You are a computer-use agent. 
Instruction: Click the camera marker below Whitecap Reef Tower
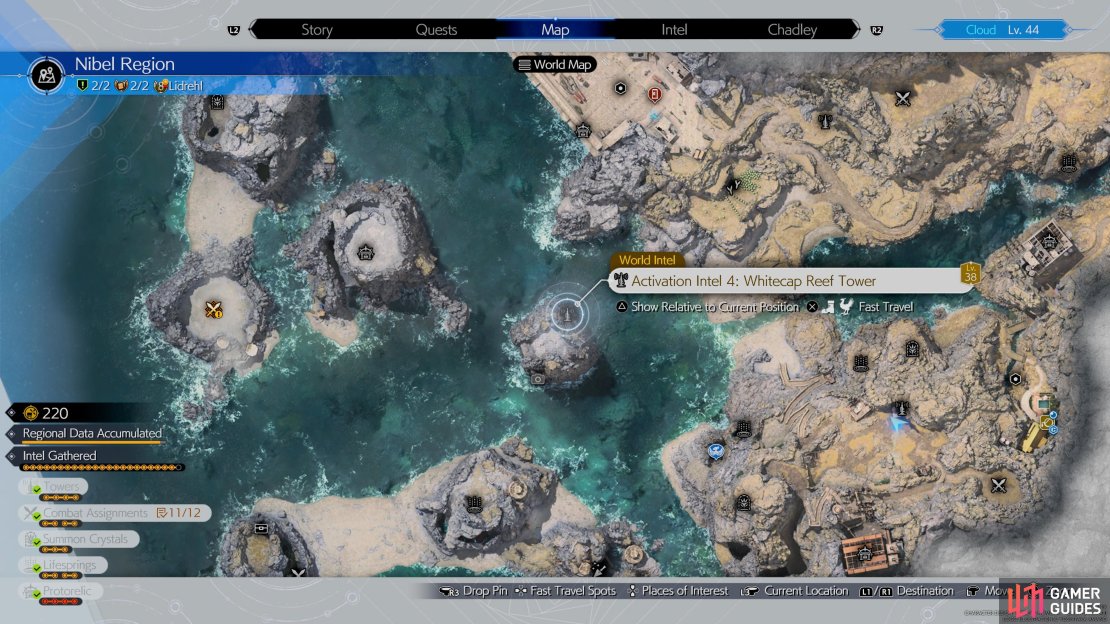click(538, 380)
